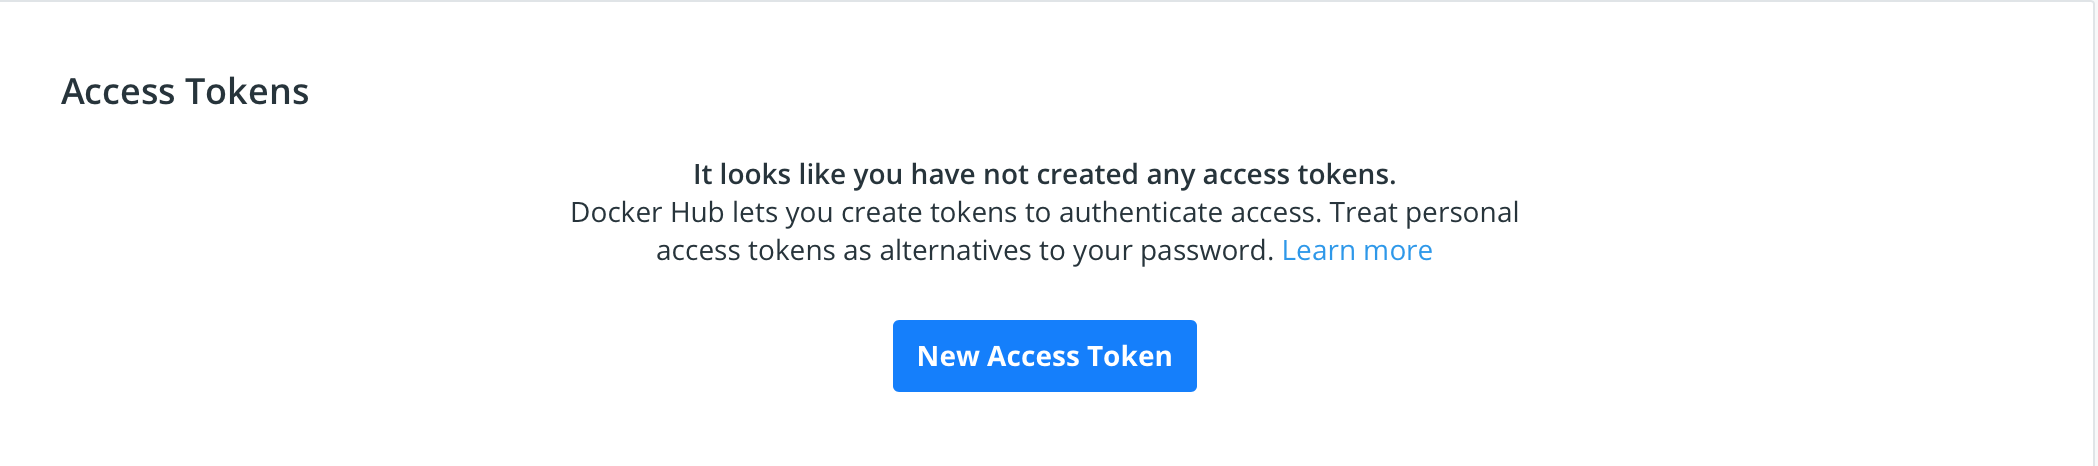The height and width of the screenshot is (466, 2098).
Task: Click the word "Tokens" in the heading
Action: click(x=247, y=92)
